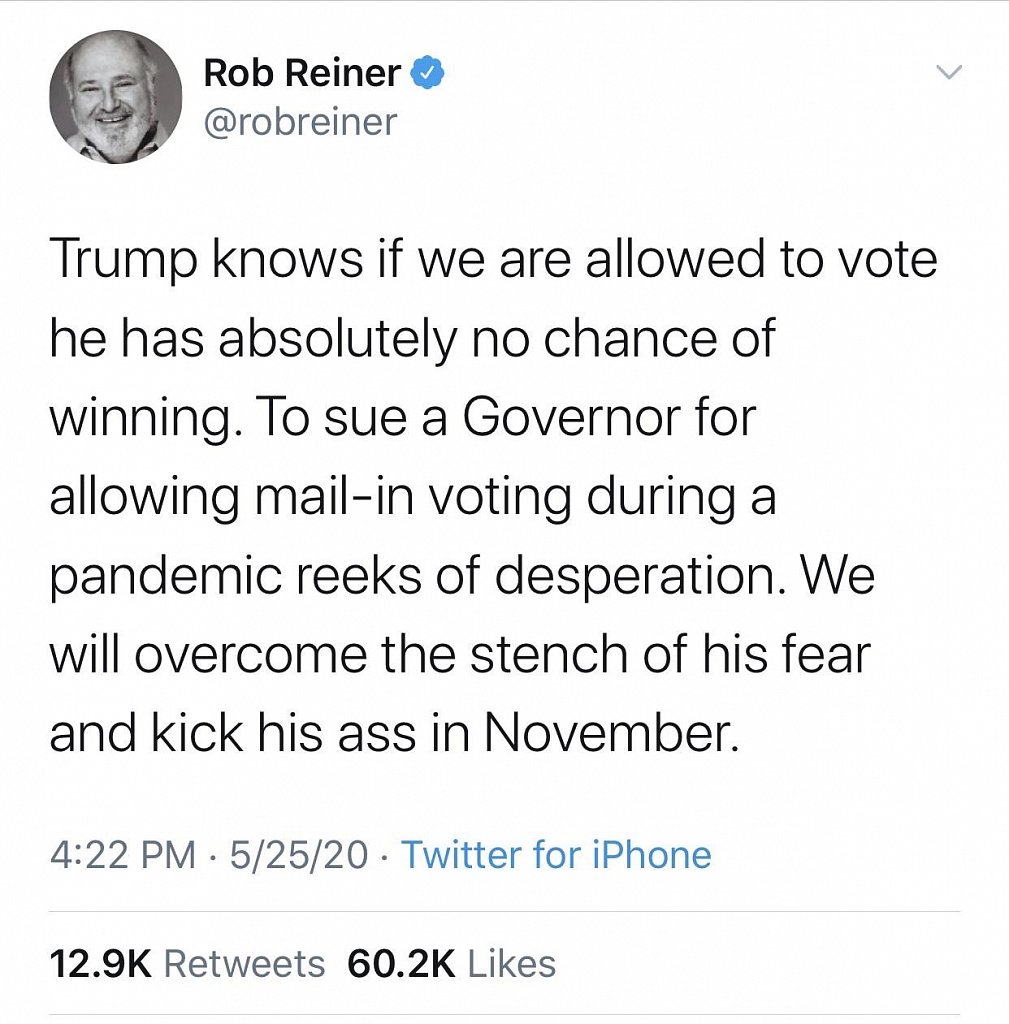Expand the tweet options chevron
1009x1024 pixels.
[948, 72]
